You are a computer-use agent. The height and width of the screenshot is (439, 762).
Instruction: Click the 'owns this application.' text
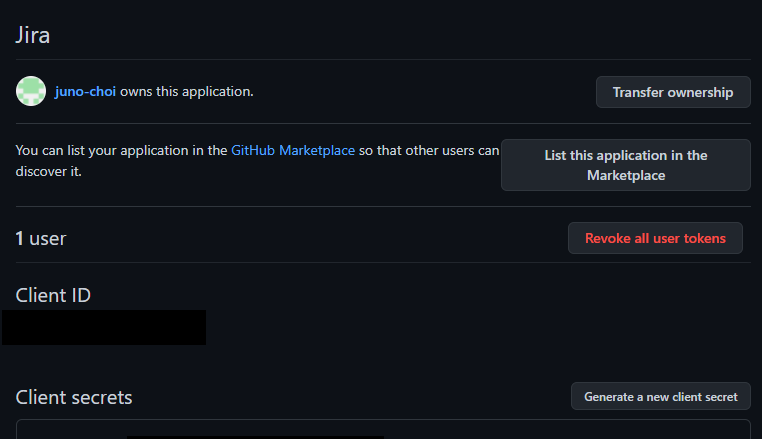coord(187,91)
